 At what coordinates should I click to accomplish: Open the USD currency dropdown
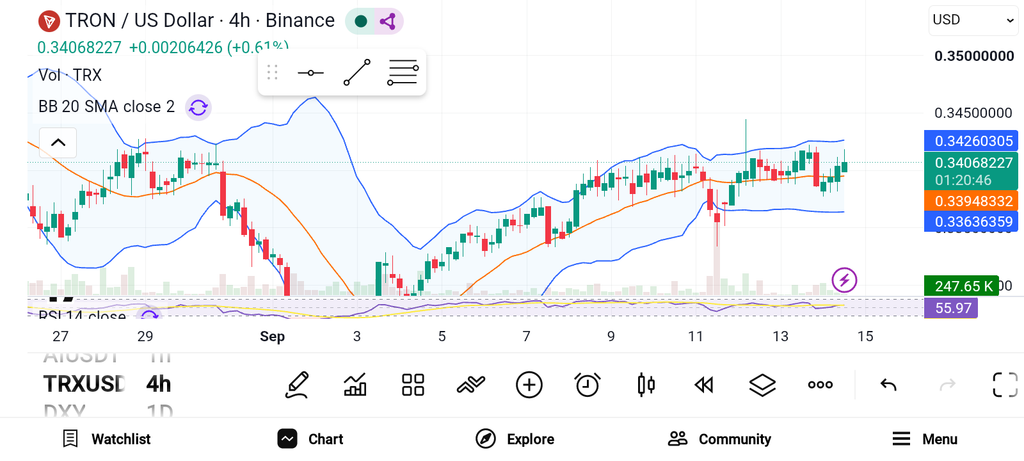[973, 20]
